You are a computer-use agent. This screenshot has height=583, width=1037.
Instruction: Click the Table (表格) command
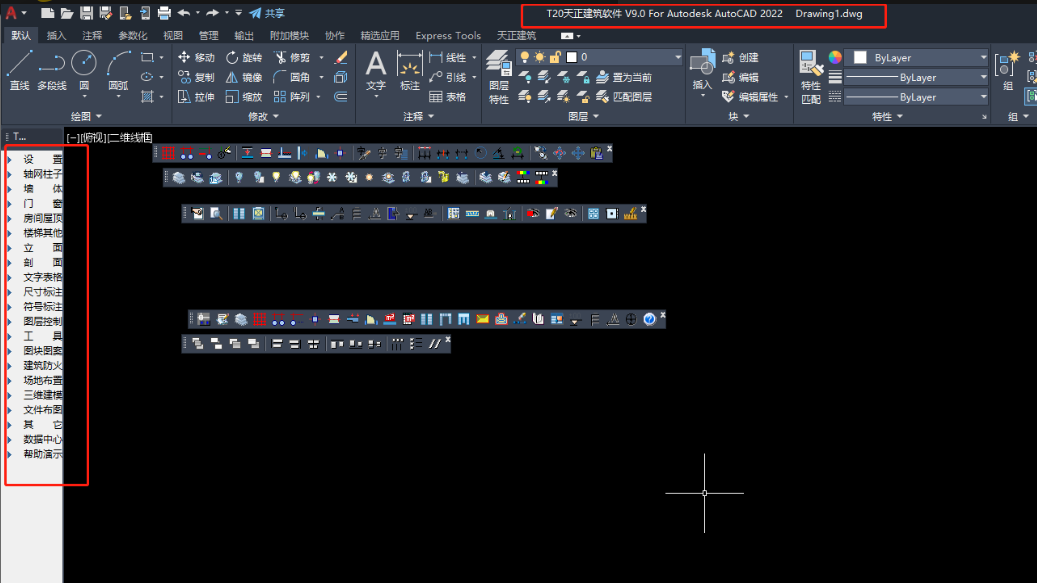click(x=448, y=97)
